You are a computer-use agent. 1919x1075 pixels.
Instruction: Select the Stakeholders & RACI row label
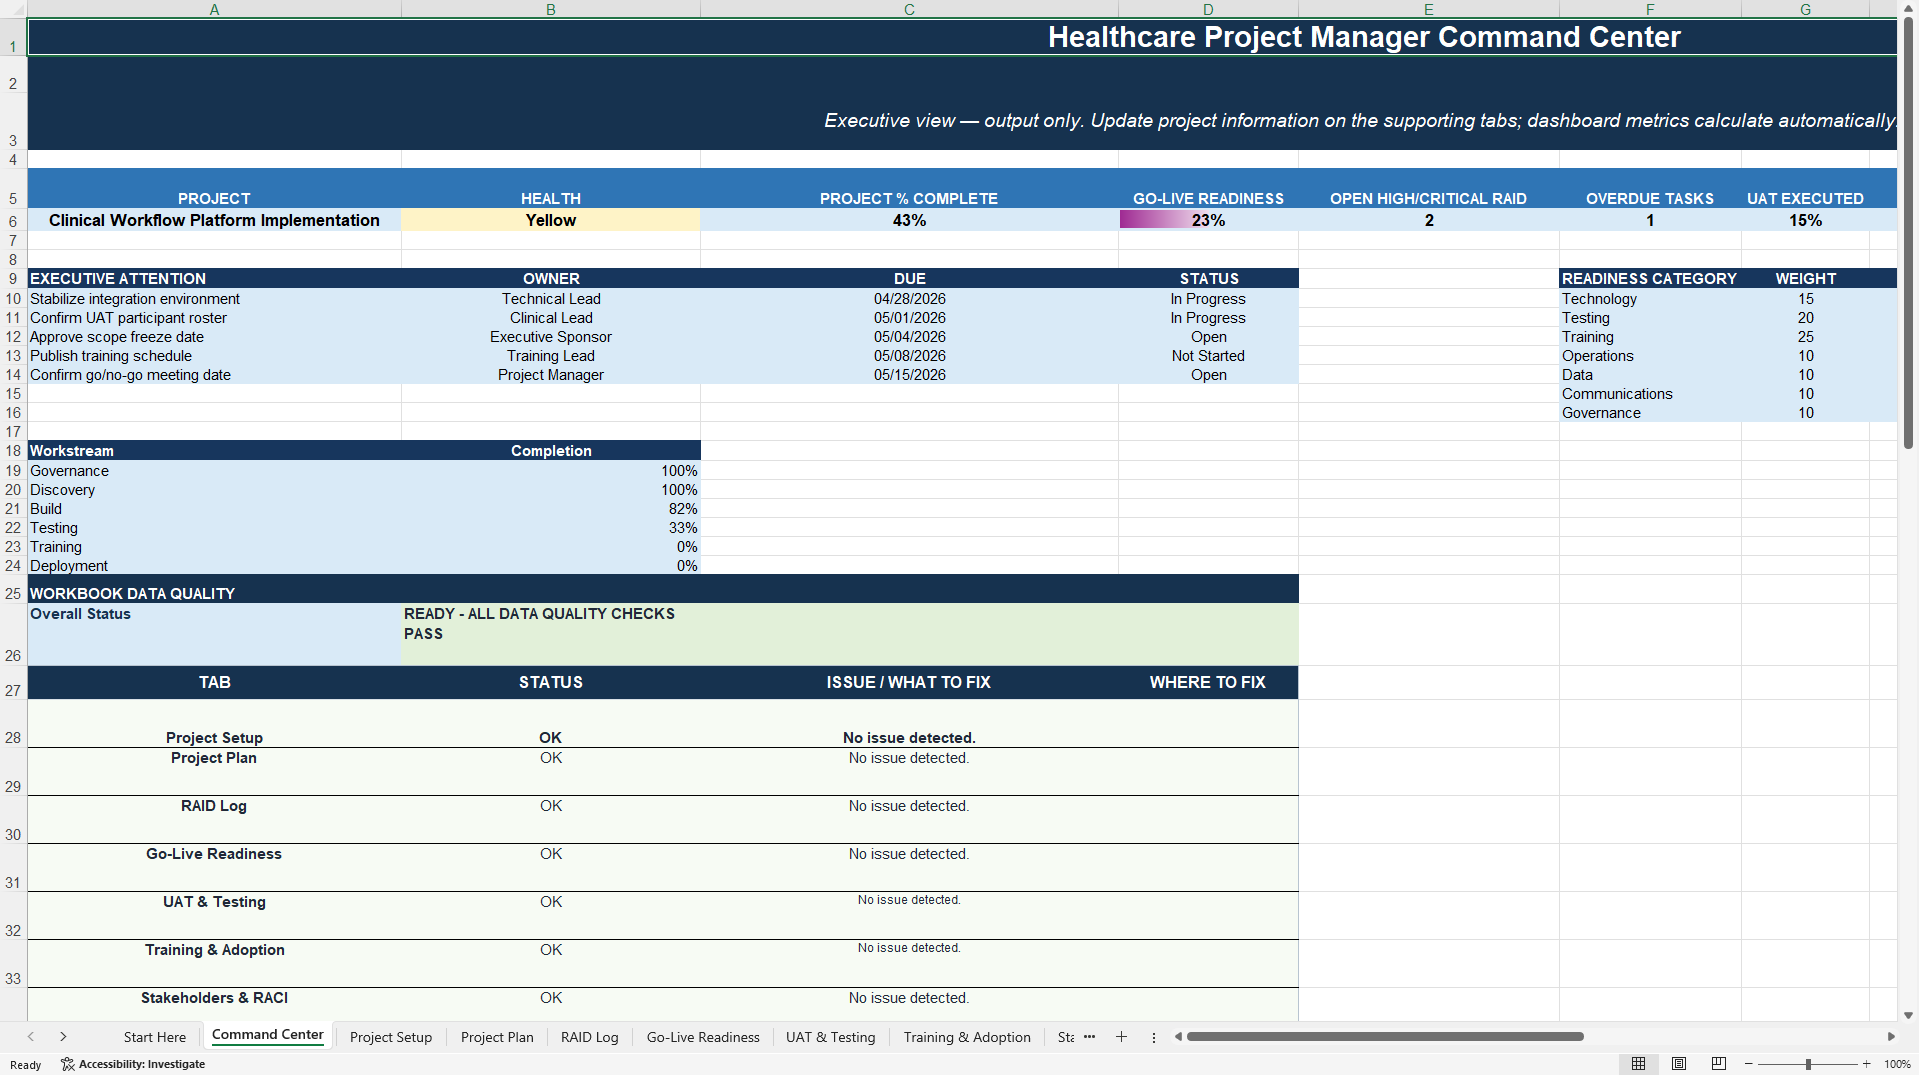tap(214, 998)
